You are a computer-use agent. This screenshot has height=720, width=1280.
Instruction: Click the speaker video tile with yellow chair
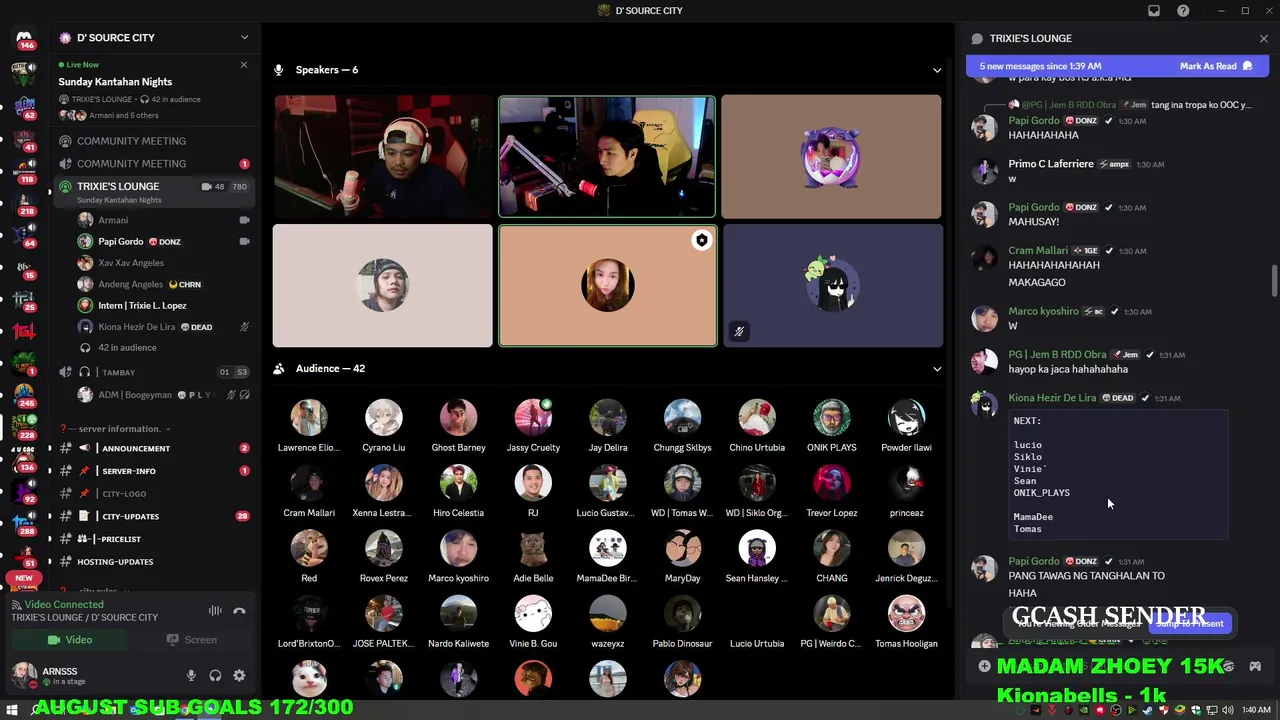click(x=607, y=156)
